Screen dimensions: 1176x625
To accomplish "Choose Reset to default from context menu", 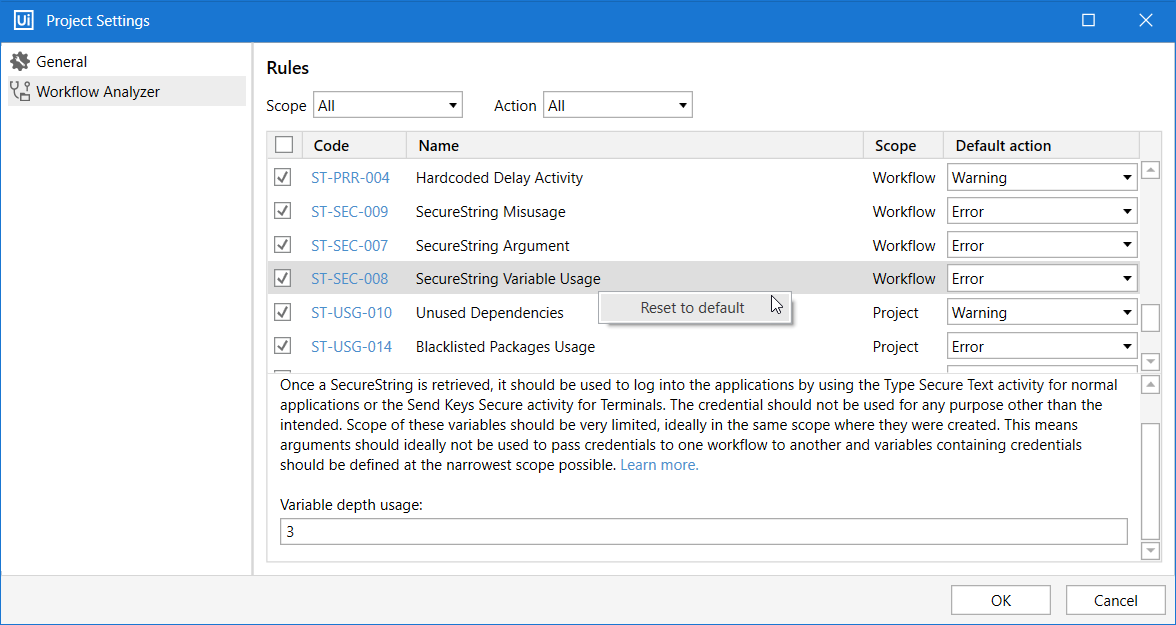I will pos(692,308).
